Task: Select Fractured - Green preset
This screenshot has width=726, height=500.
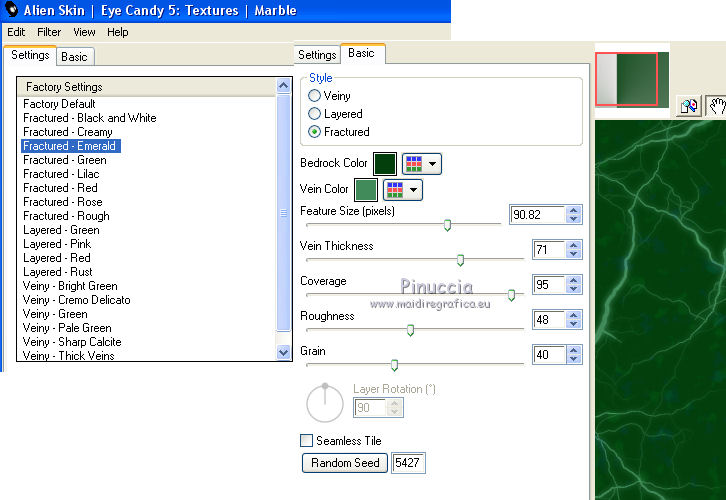Action: point(65,160)
